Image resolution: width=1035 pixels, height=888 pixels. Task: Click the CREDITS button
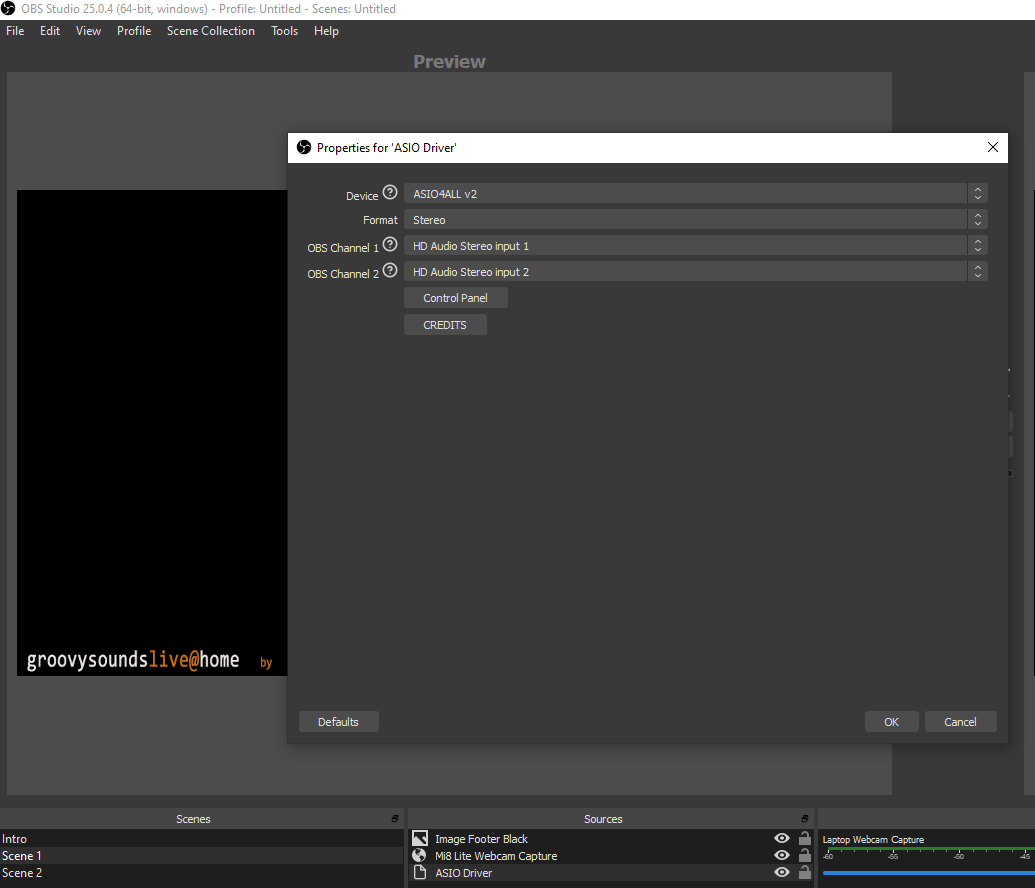click(445, 325)
